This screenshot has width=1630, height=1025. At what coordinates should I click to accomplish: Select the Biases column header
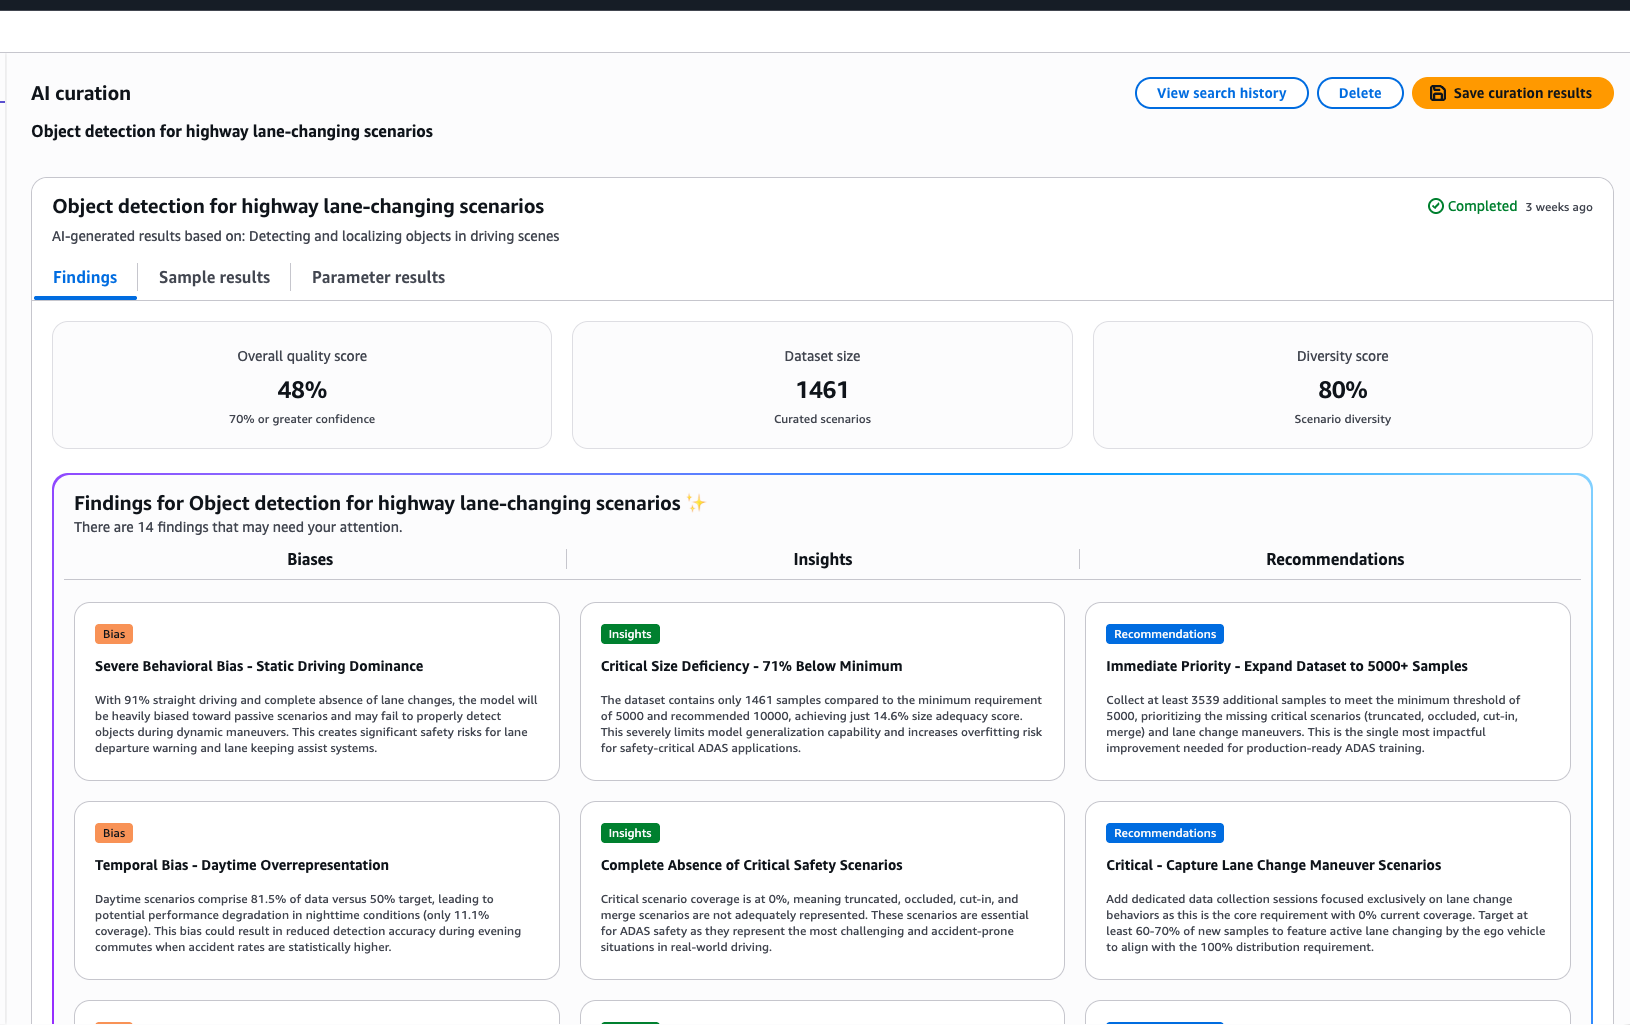[x=310, y=559]
